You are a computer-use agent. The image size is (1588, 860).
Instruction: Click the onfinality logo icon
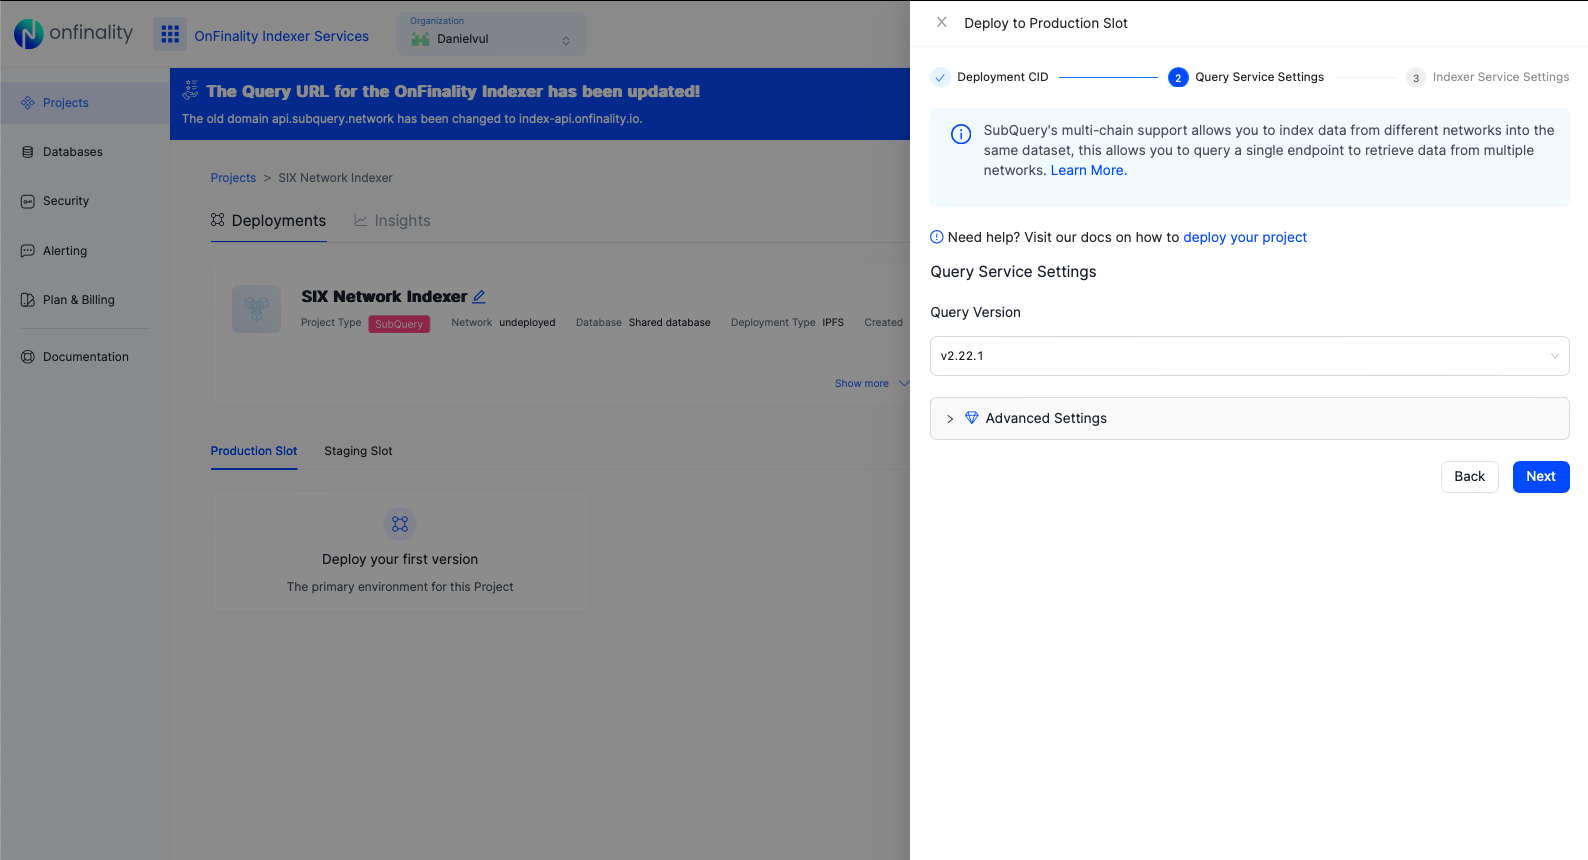(x=28, y=34)
